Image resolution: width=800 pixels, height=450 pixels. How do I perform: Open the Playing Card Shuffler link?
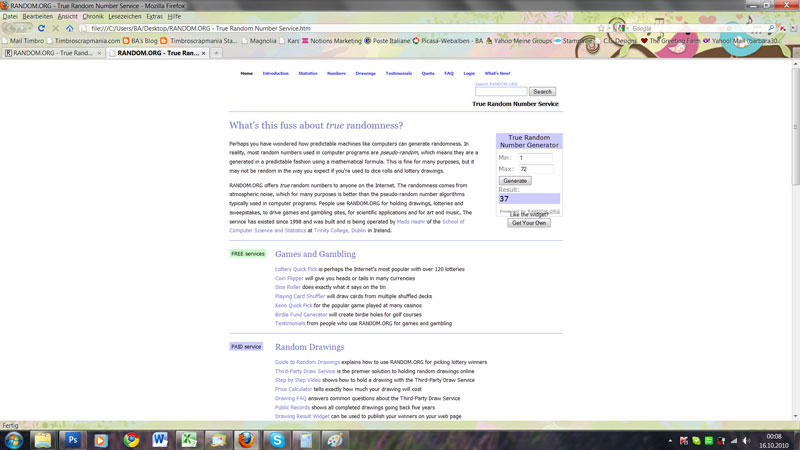coord(300,296)
